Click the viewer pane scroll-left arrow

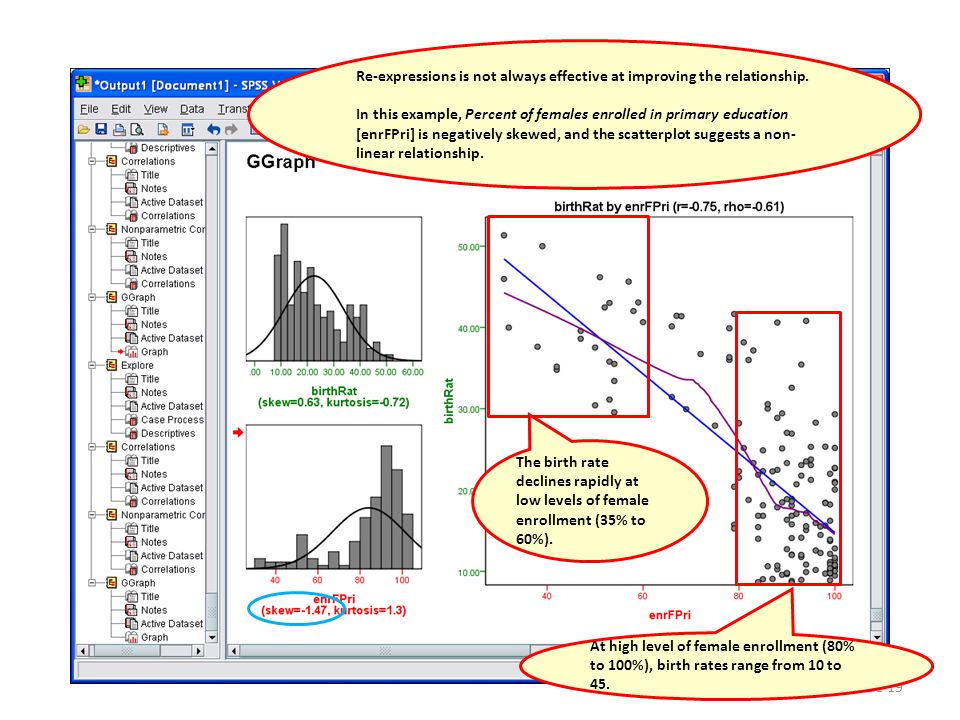tap(234, 651)
